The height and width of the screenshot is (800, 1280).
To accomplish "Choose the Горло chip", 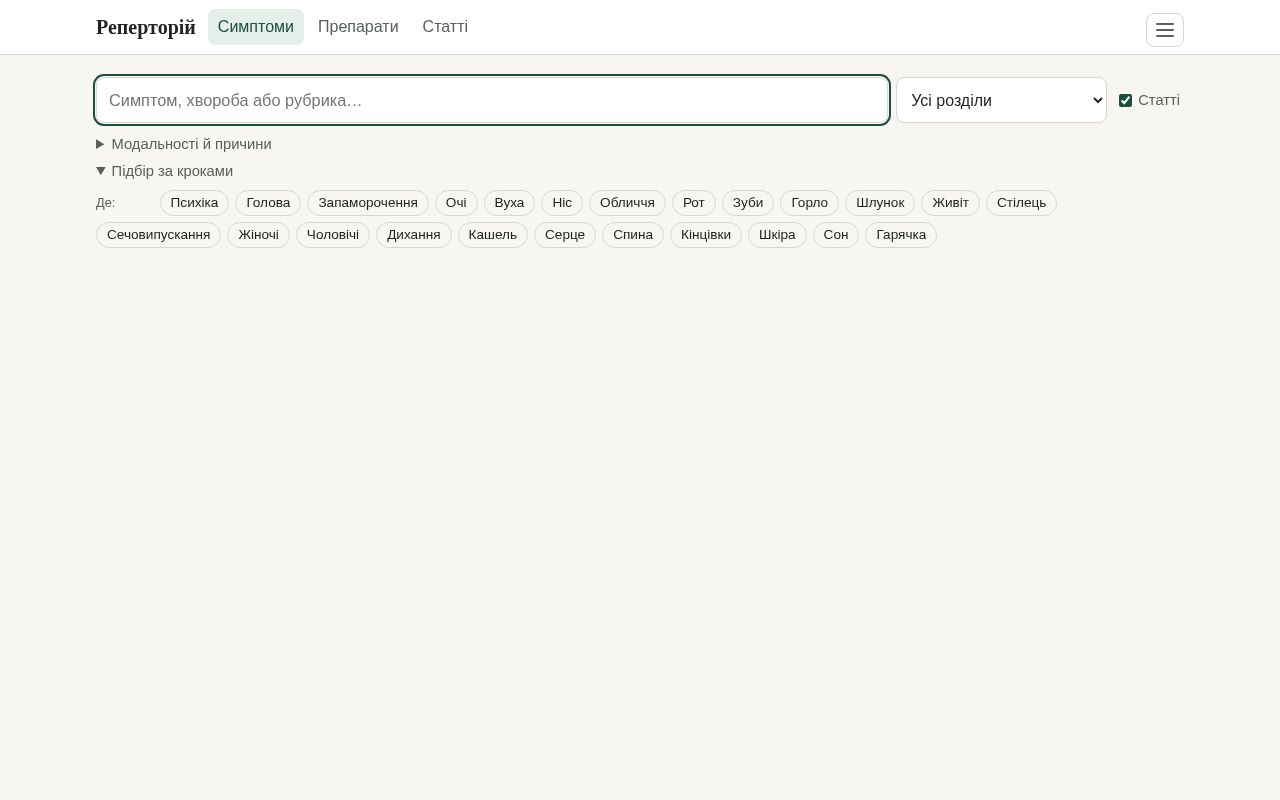I will point(809,203).
